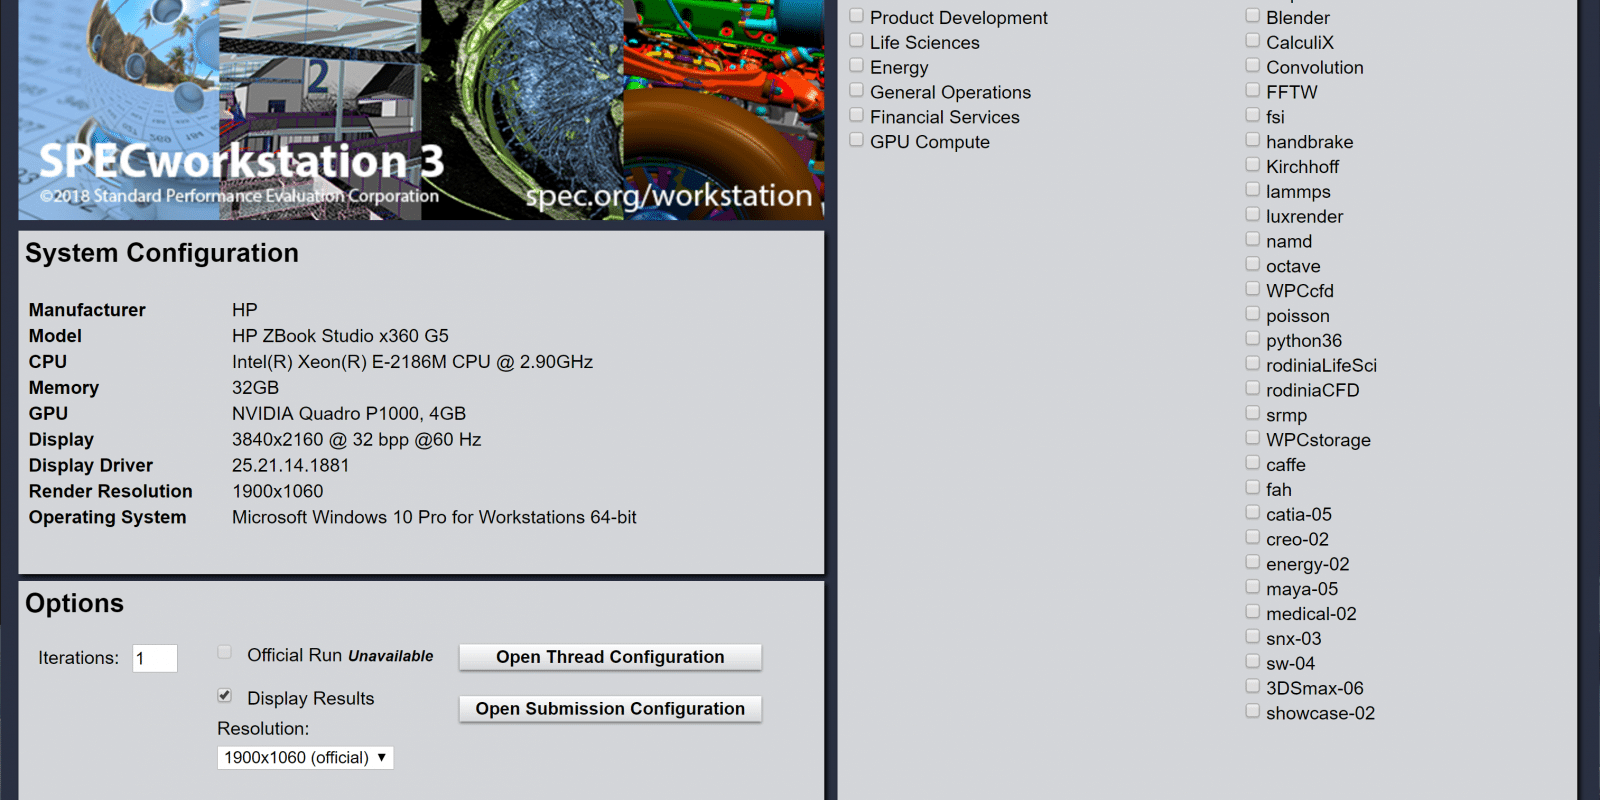Enable the CalculiX workload
Image resolution: width=1600 pixels, height=800 pixels.
(x=1253, y=41)
